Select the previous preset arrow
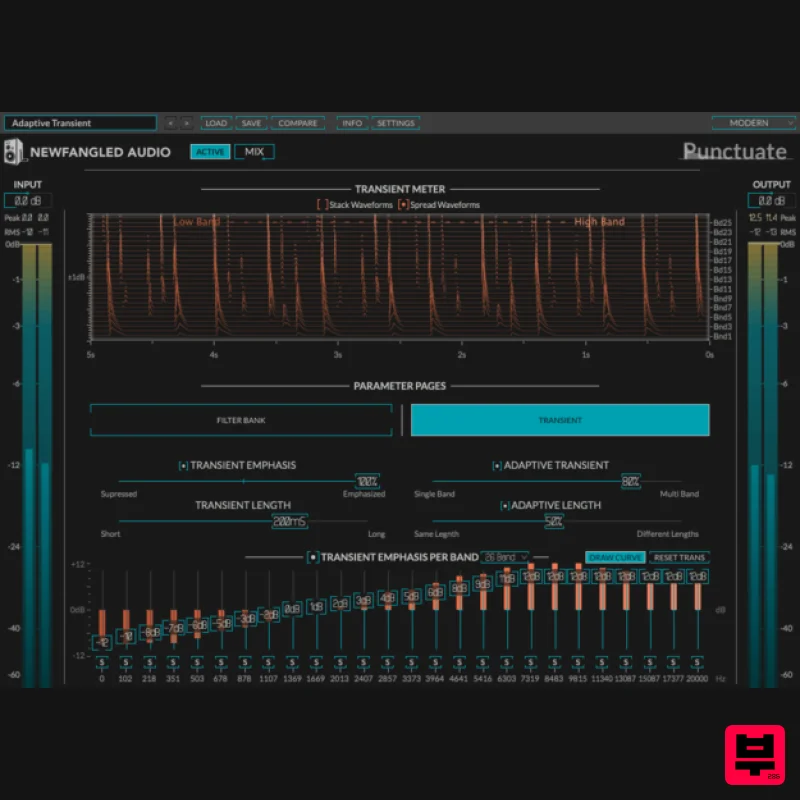The height and width of the screenshot is (800, 800). [171, 122]
